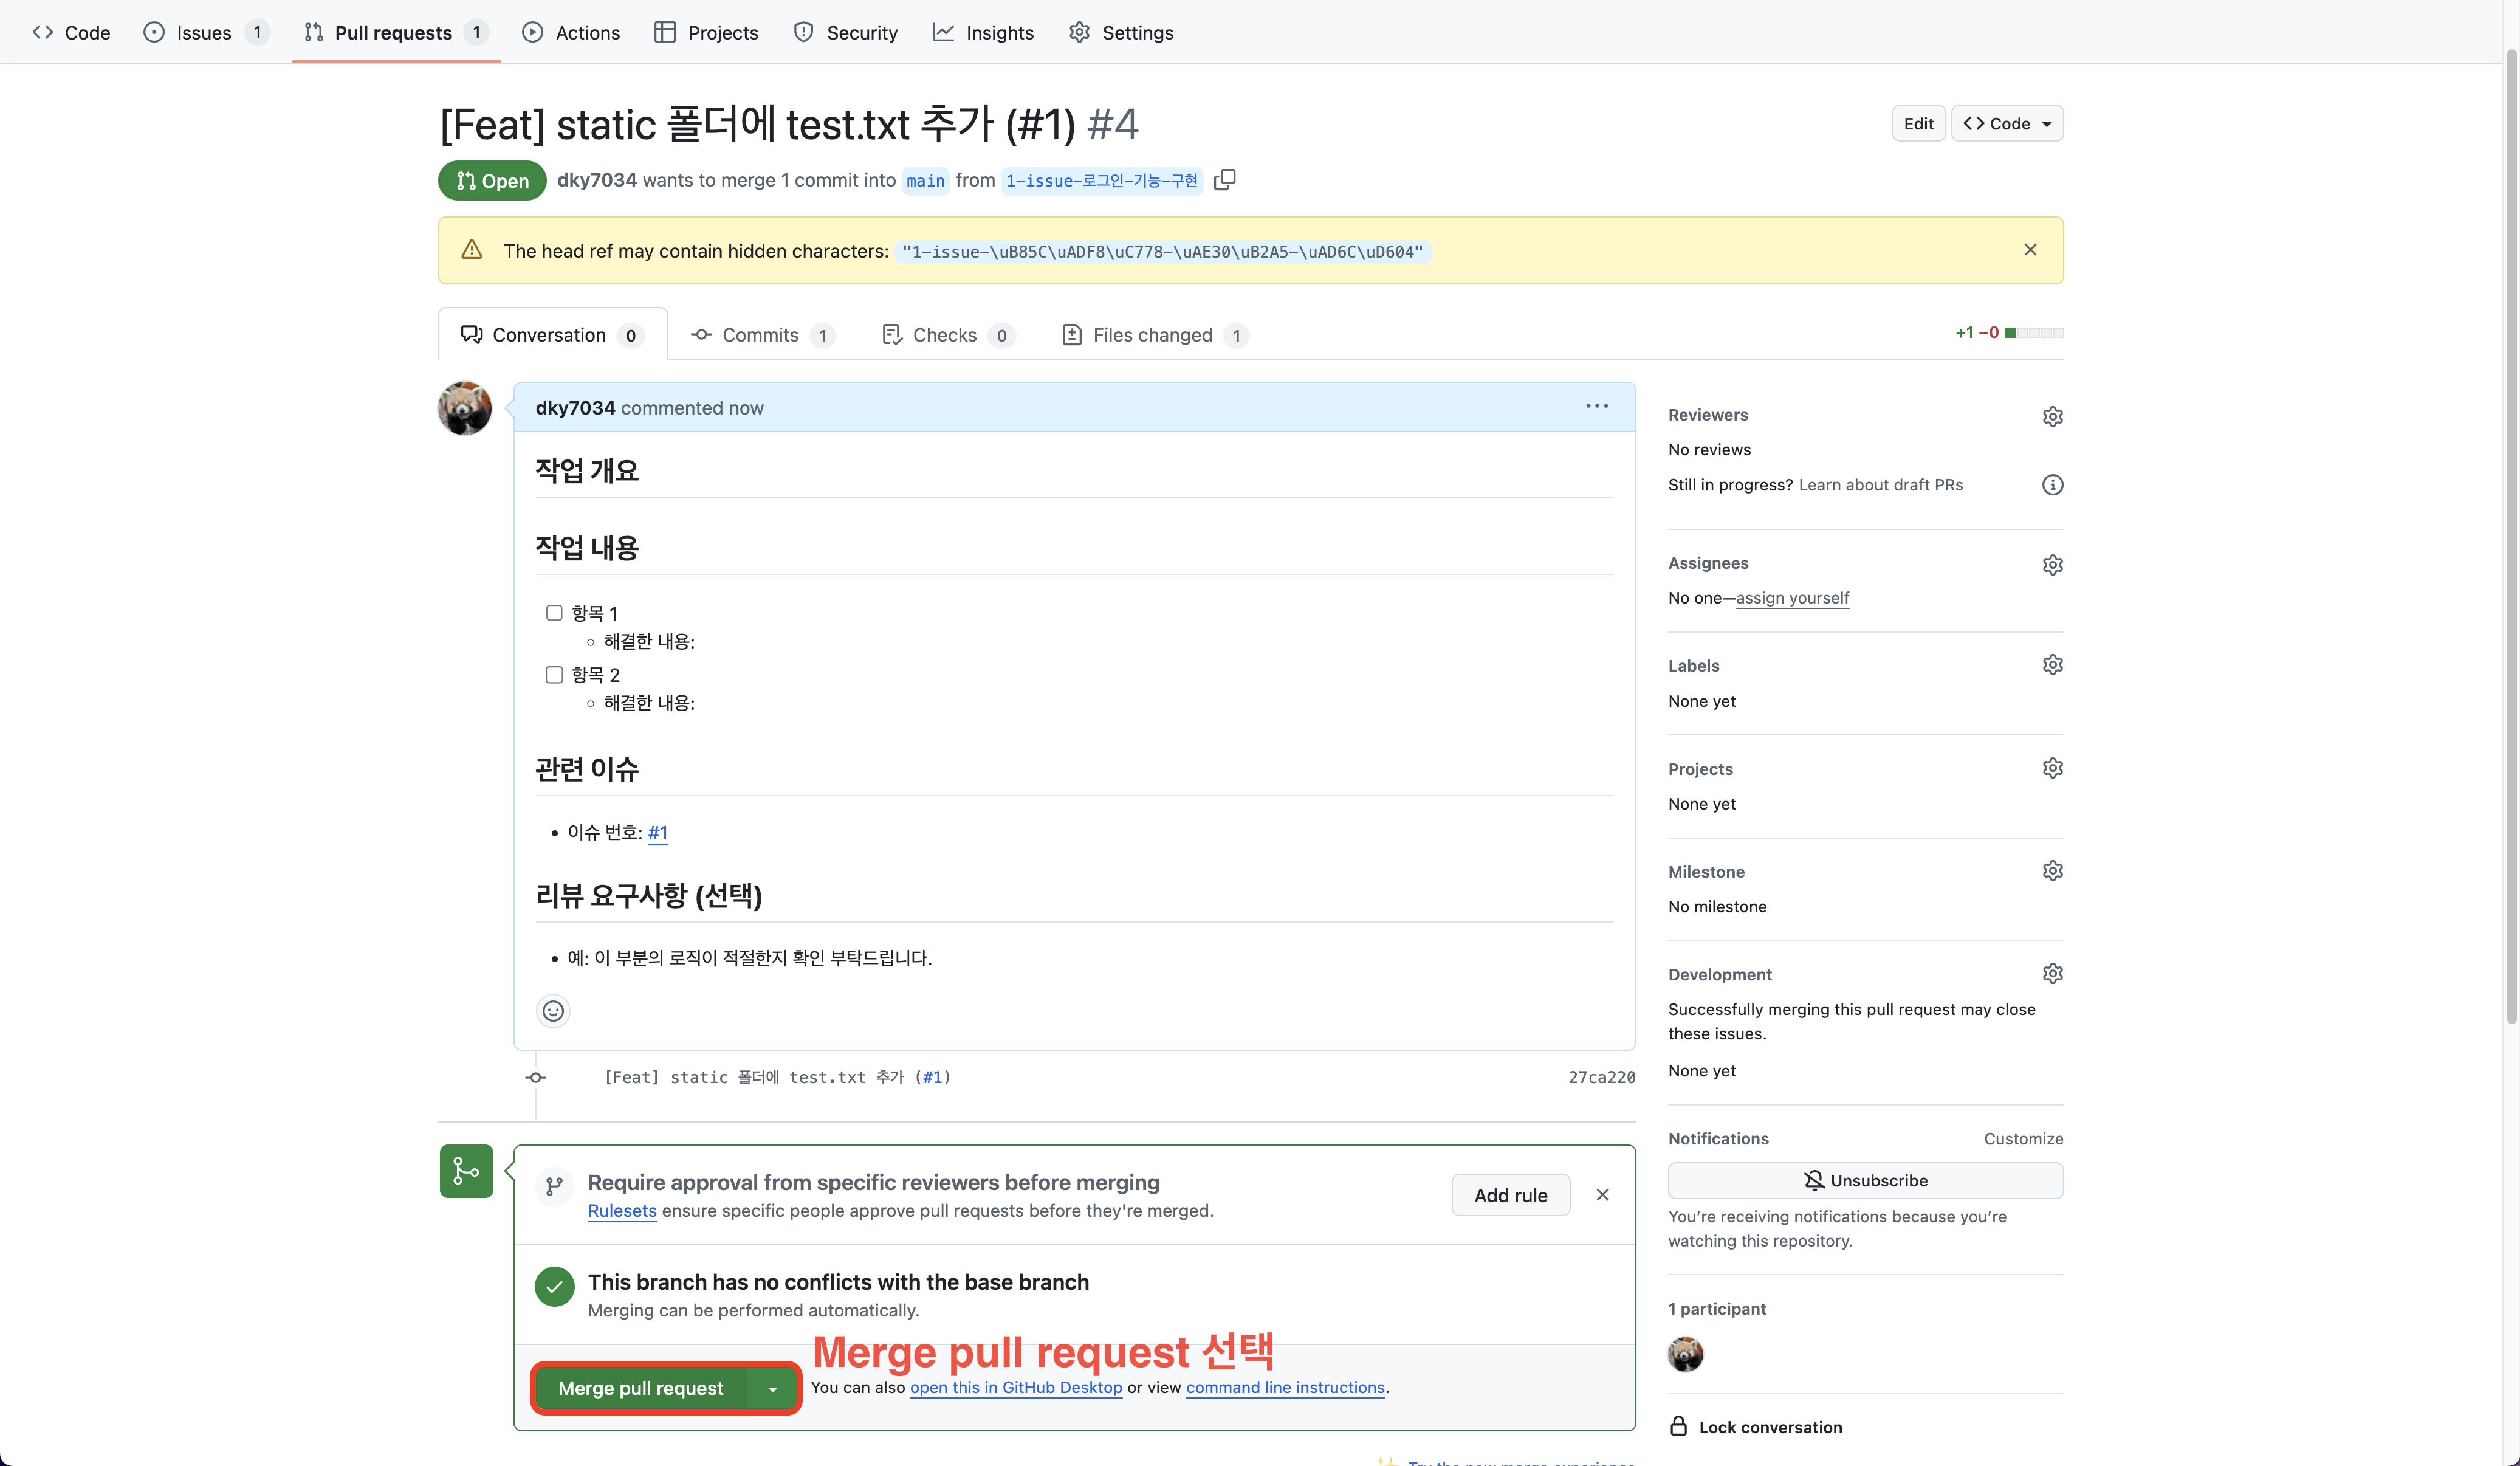The image size is (2520, 1466).
Task: Click the draft PR info icon
Action: click(x=2052, y=485)
